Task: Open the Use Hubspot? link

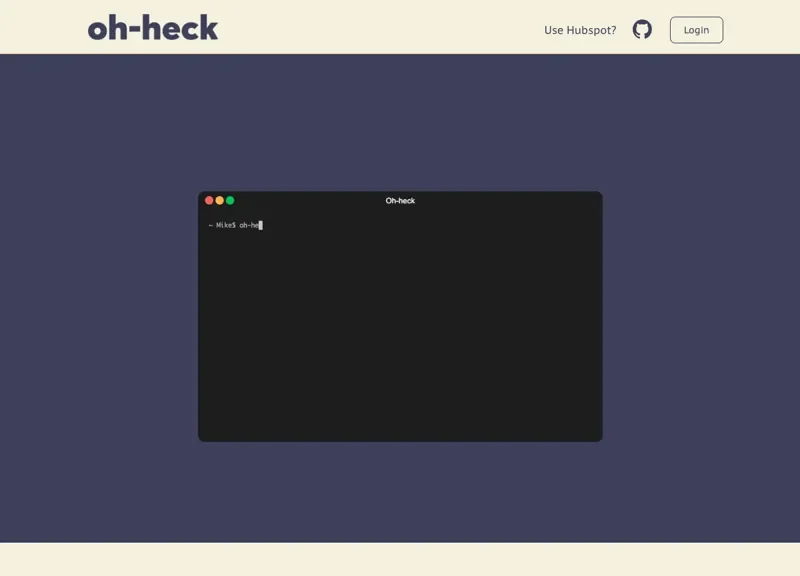Action: (580, 31)
